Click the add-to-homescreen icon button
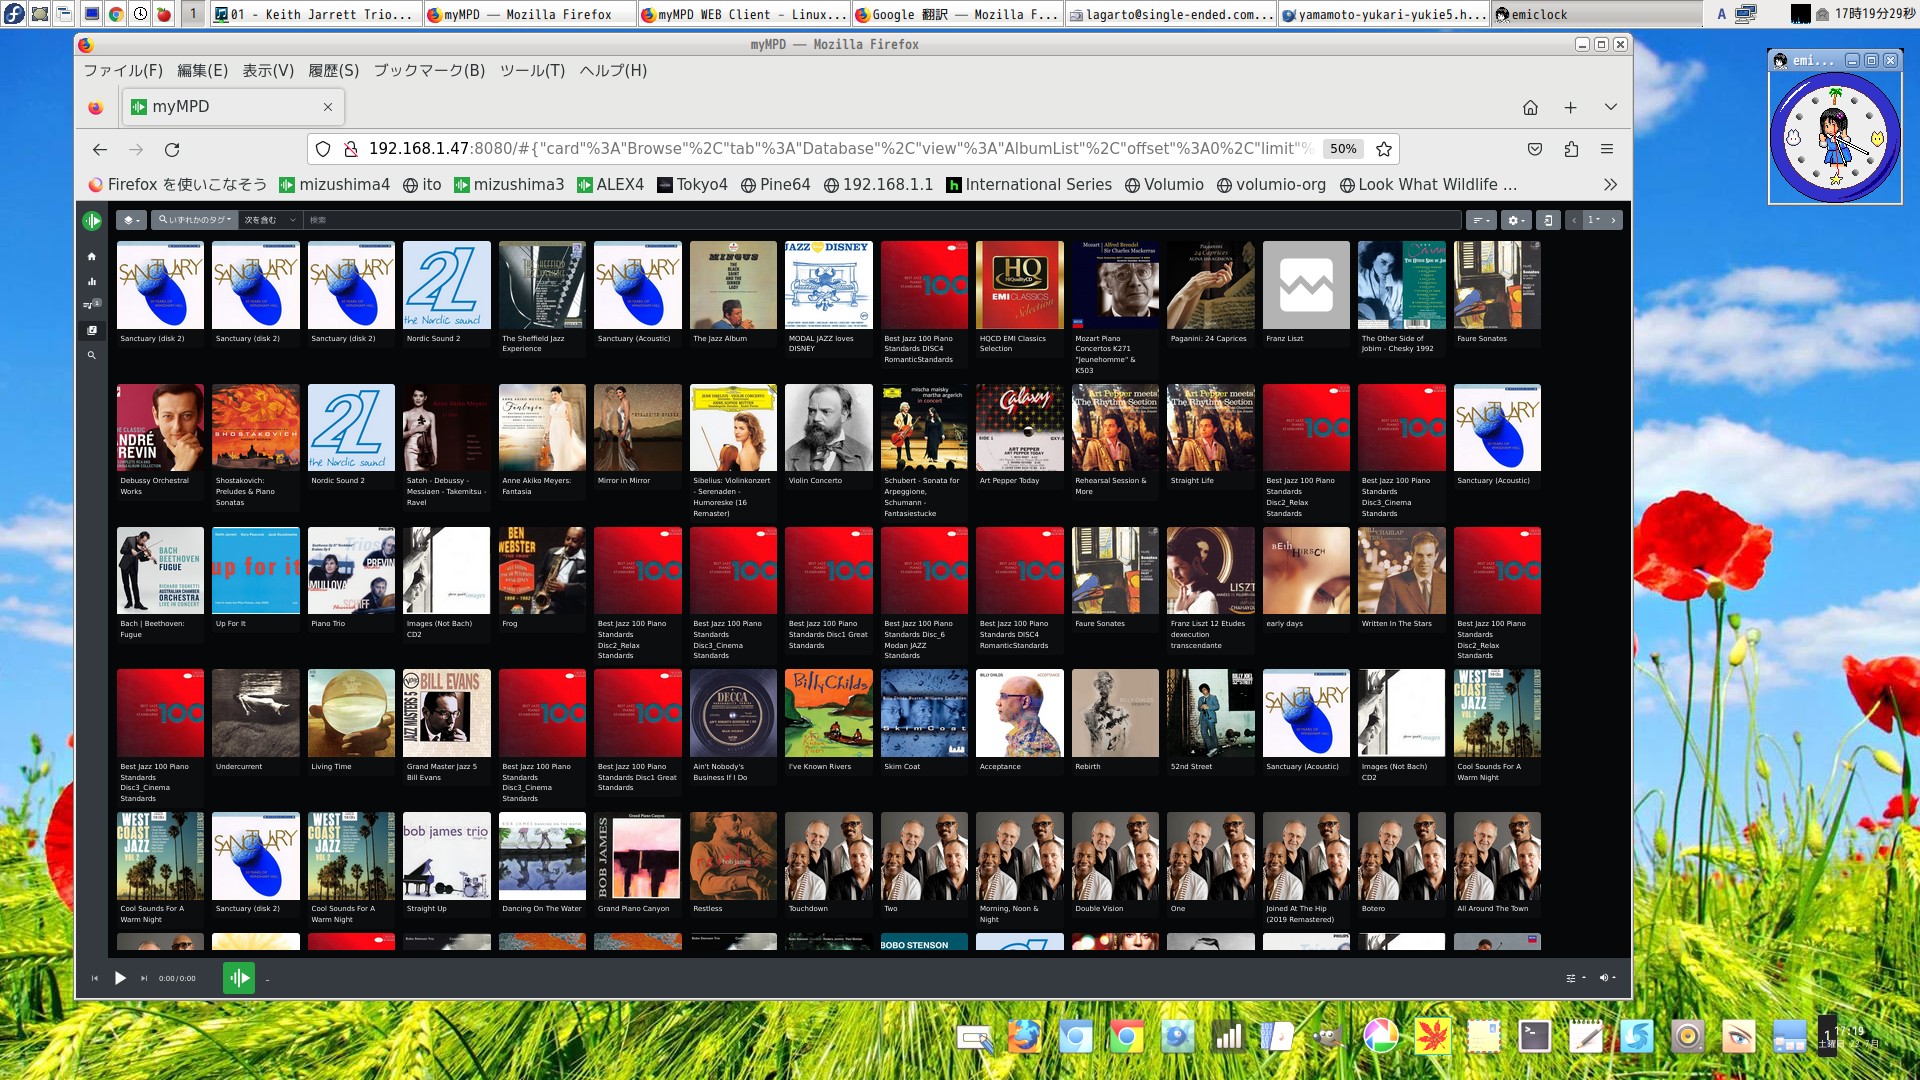Viewport: 1920px width, 1080px height. click(x=1547, y=220)
